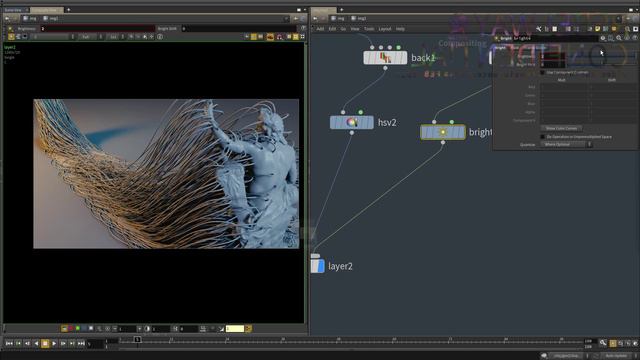The height and width of the screenshot is (360, 640).
Task: Jump to first frame in playbar
Action: (9, 344)
